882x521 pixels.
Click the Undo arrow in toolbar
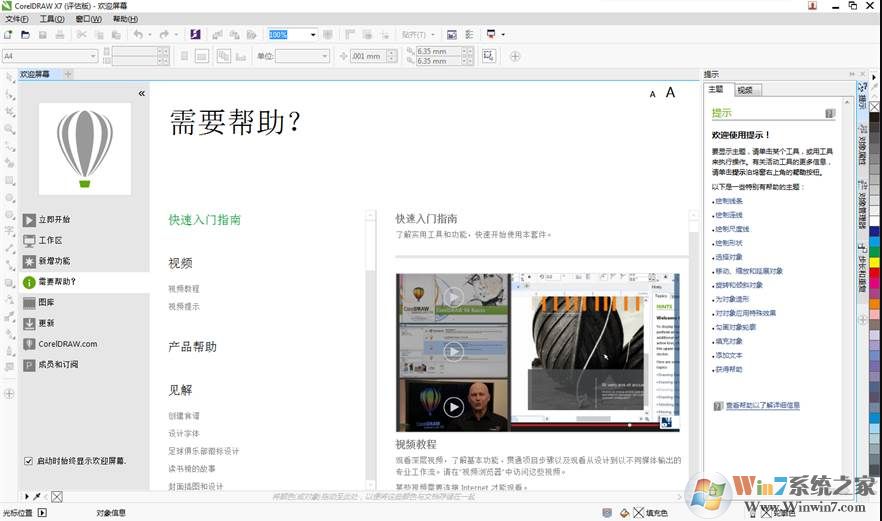coord(137,35)
